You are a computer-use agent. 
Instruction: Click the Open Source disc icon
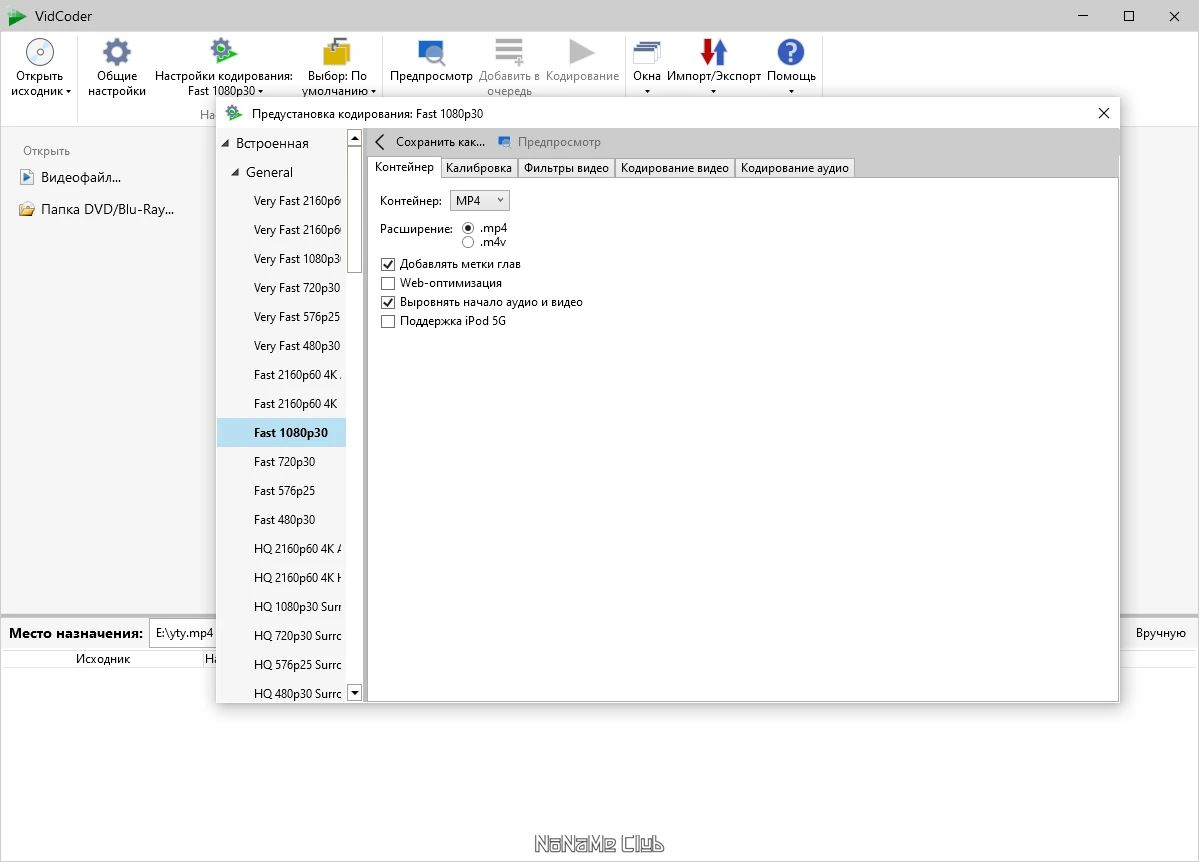[40, 52]
